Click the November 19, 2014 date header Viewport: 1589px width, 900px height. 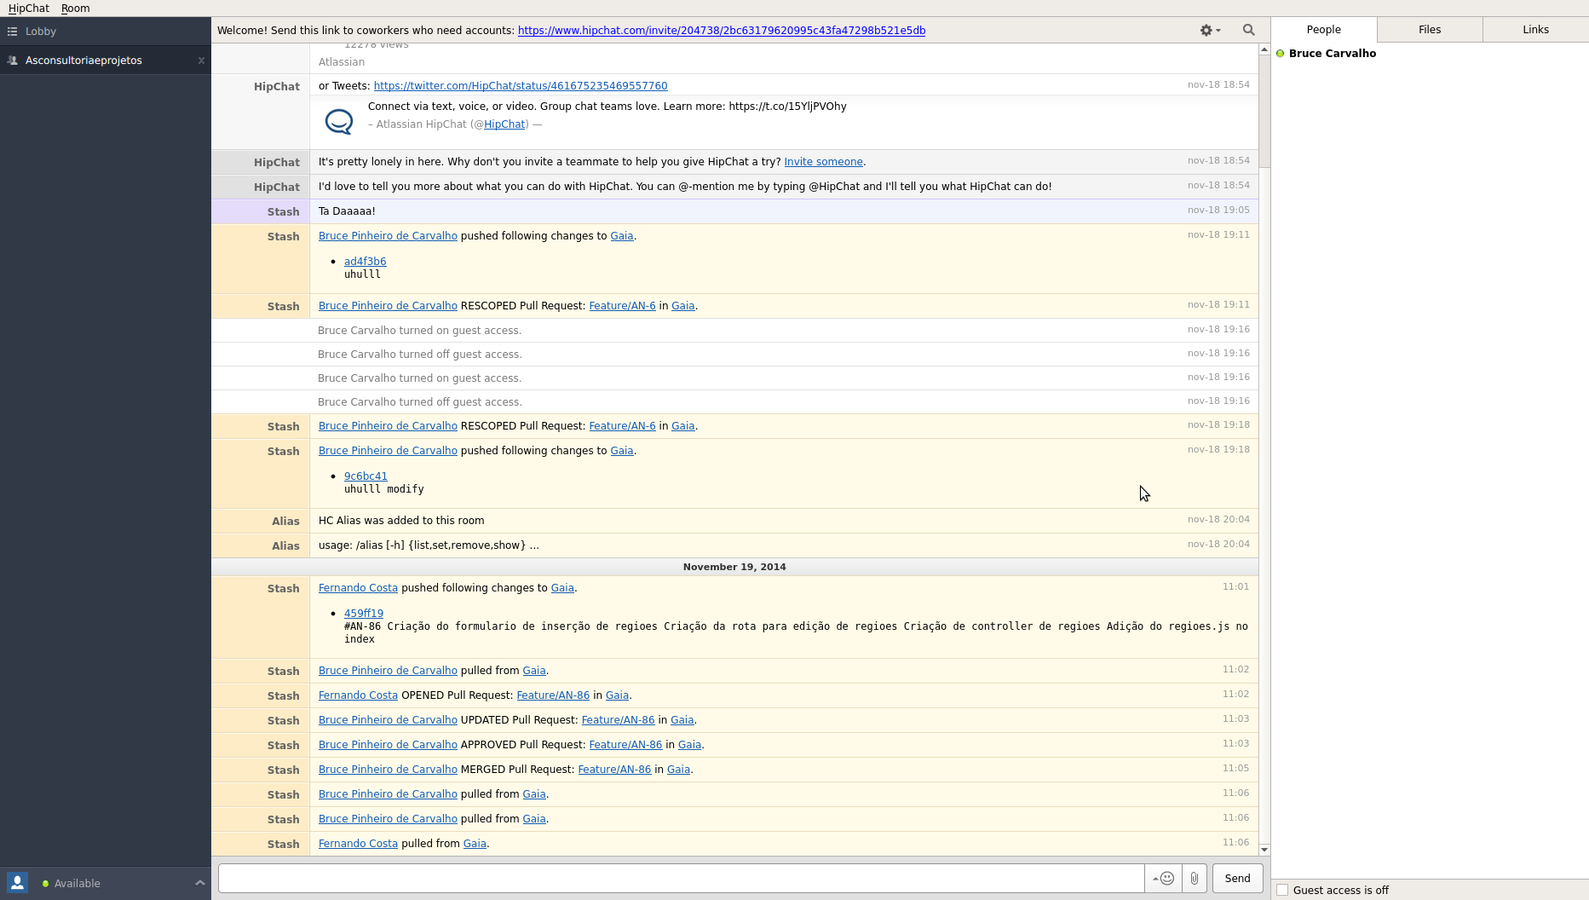(734, 567)
